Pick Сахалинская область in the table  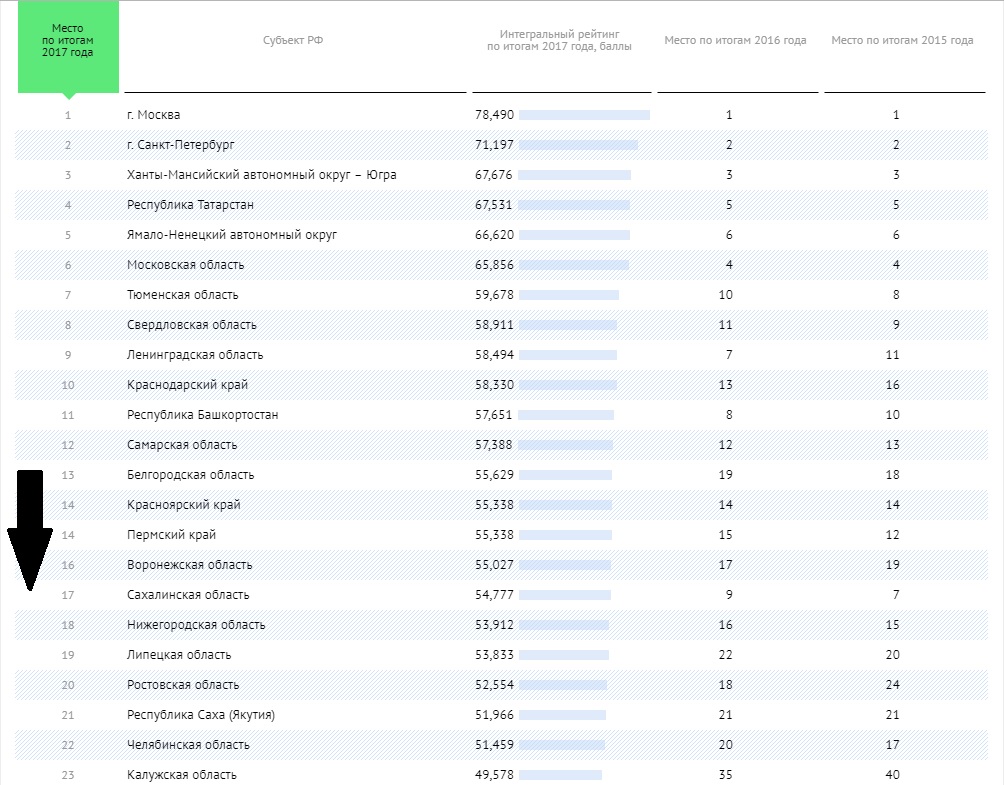tap(188, 595)
